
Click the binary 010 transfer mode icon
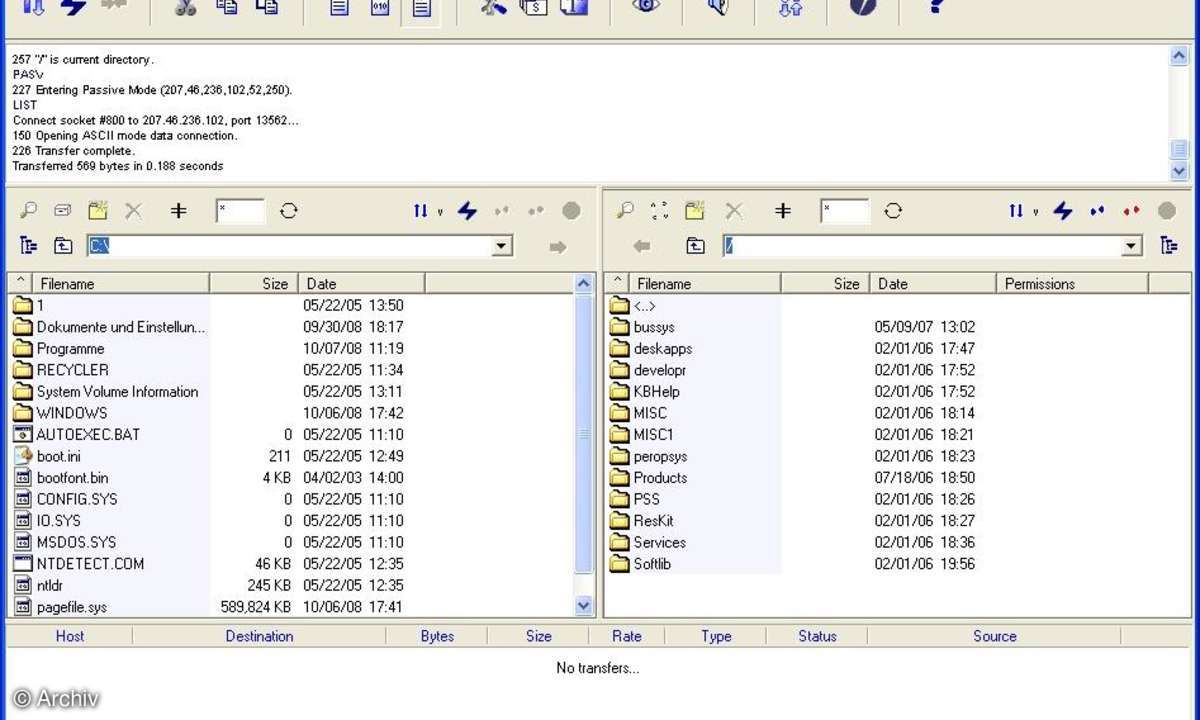click(380, 8)
